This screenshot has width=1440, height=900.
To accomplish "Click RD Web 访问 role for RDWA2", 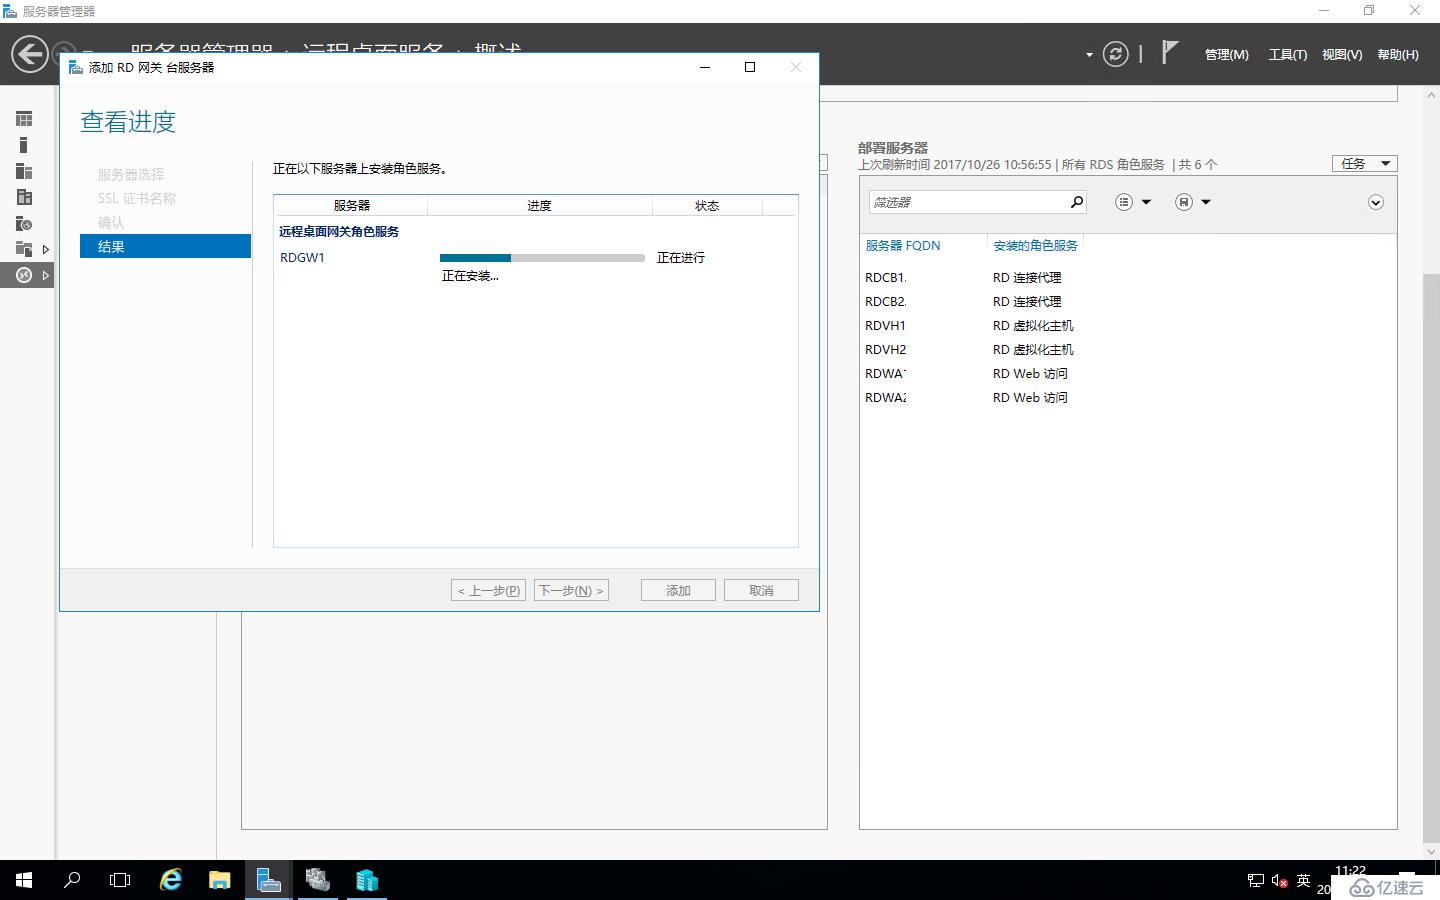I will 1030,397.
